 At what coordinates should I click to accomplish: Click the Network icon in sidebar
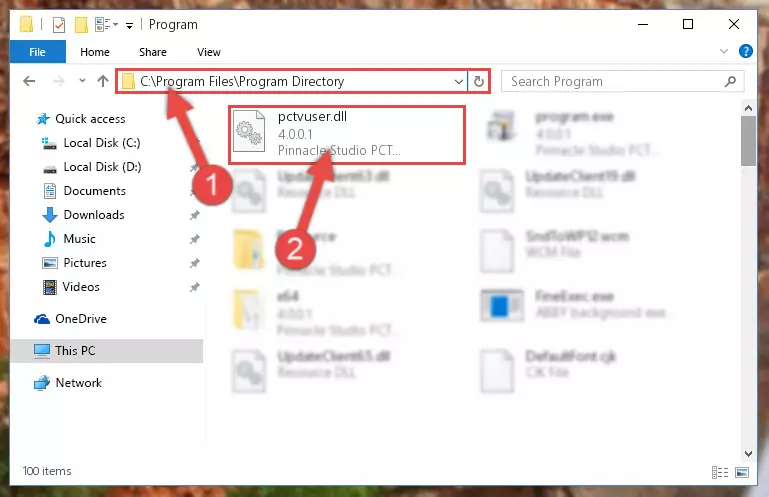(x=42, y=383)
